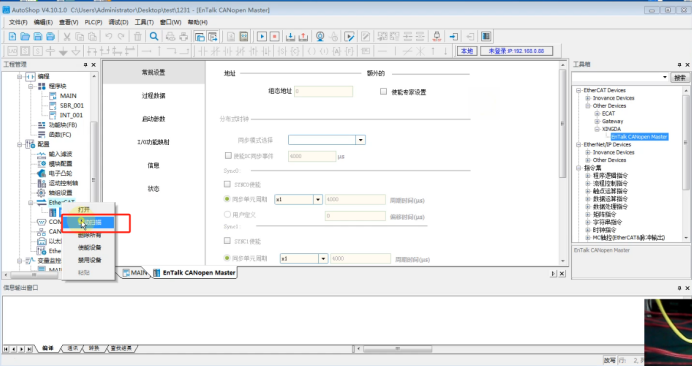Open the 同步模式选择 dropdown
The width and height of the screenshot is (692, 367).
pyautogui.click(x=361, y=140)
